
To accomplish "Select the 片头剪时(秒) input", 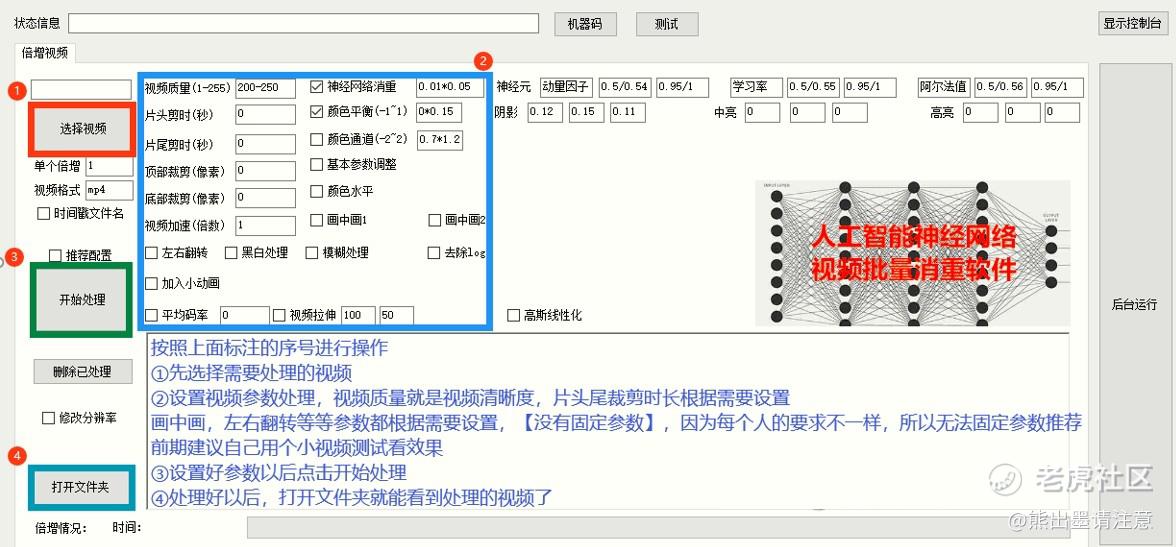I will point(266,115).
